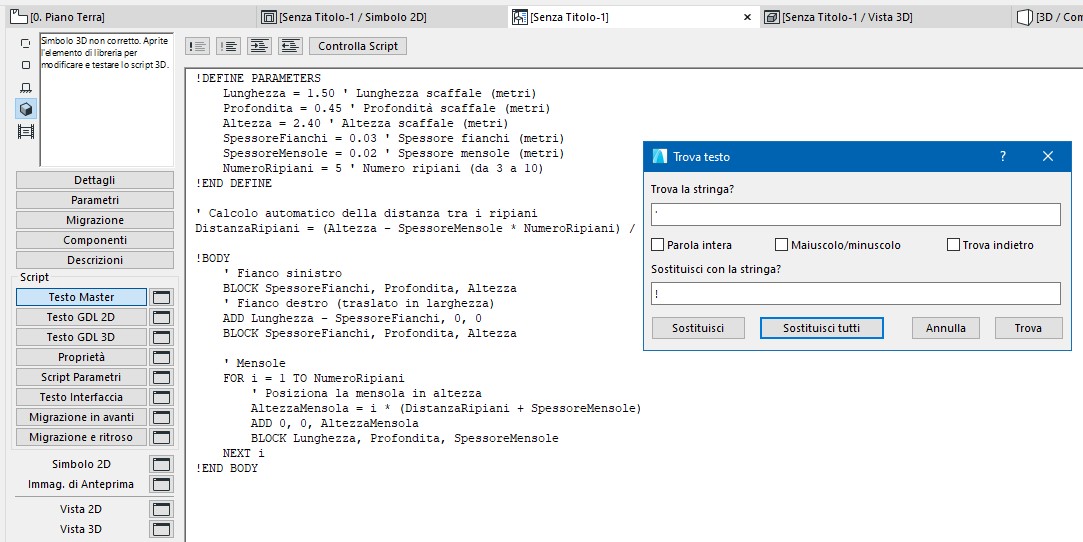
Task: Select the 3D cube view icon
Action: tap(26, 109)
